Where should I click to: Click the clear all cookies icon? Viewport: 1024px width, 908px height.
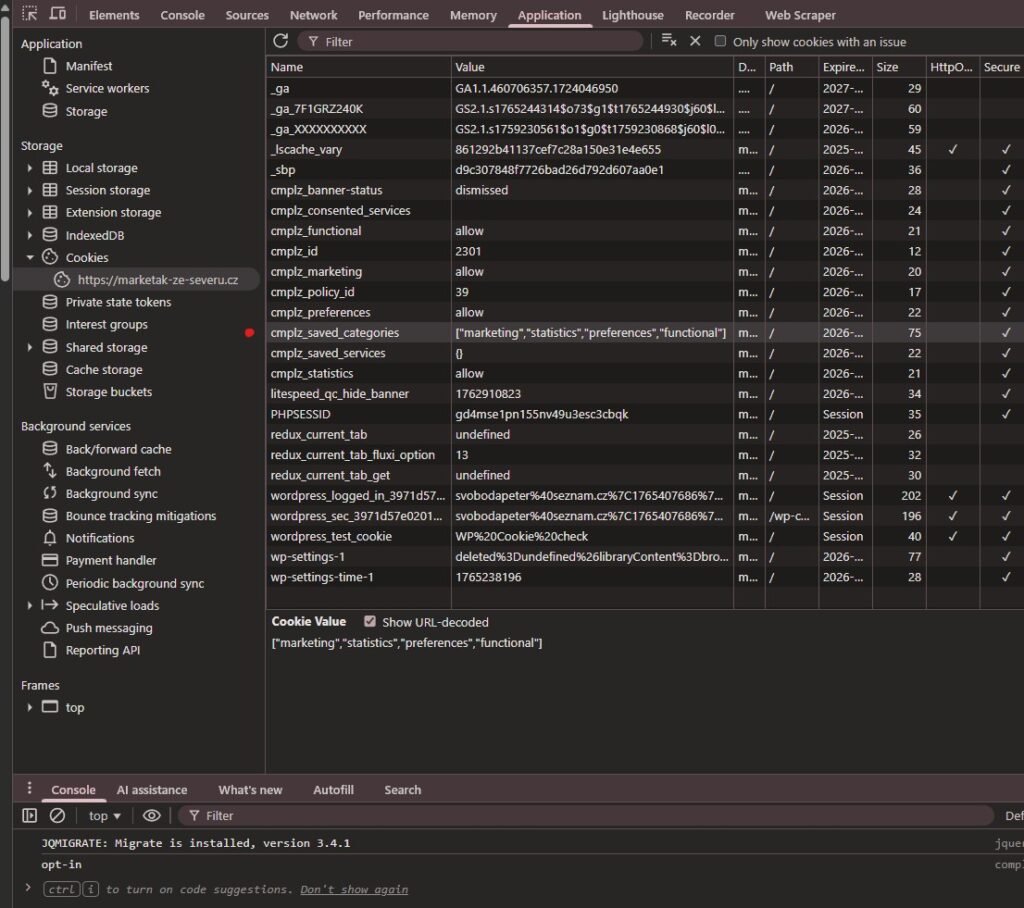point(669,41)
